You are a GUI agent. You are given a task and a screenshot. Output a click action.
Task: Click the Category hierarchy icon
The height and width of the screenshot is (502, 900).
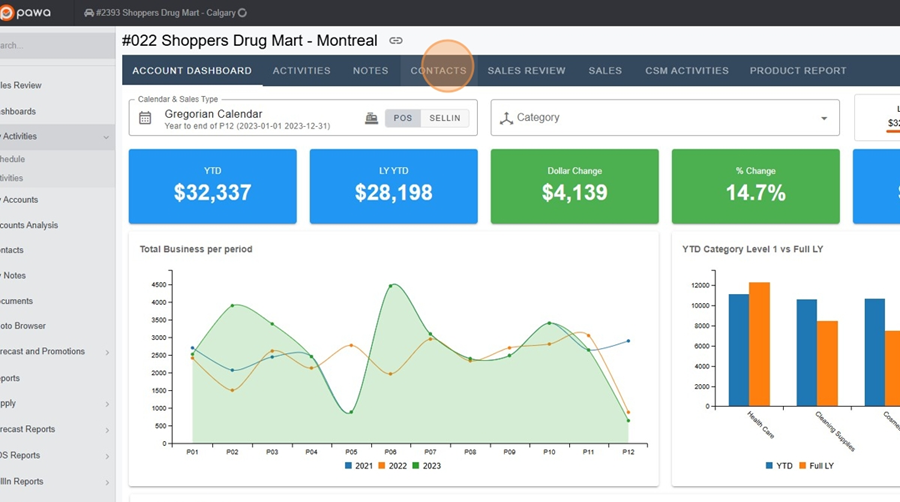pyautogui.click(x=506, y=118)
